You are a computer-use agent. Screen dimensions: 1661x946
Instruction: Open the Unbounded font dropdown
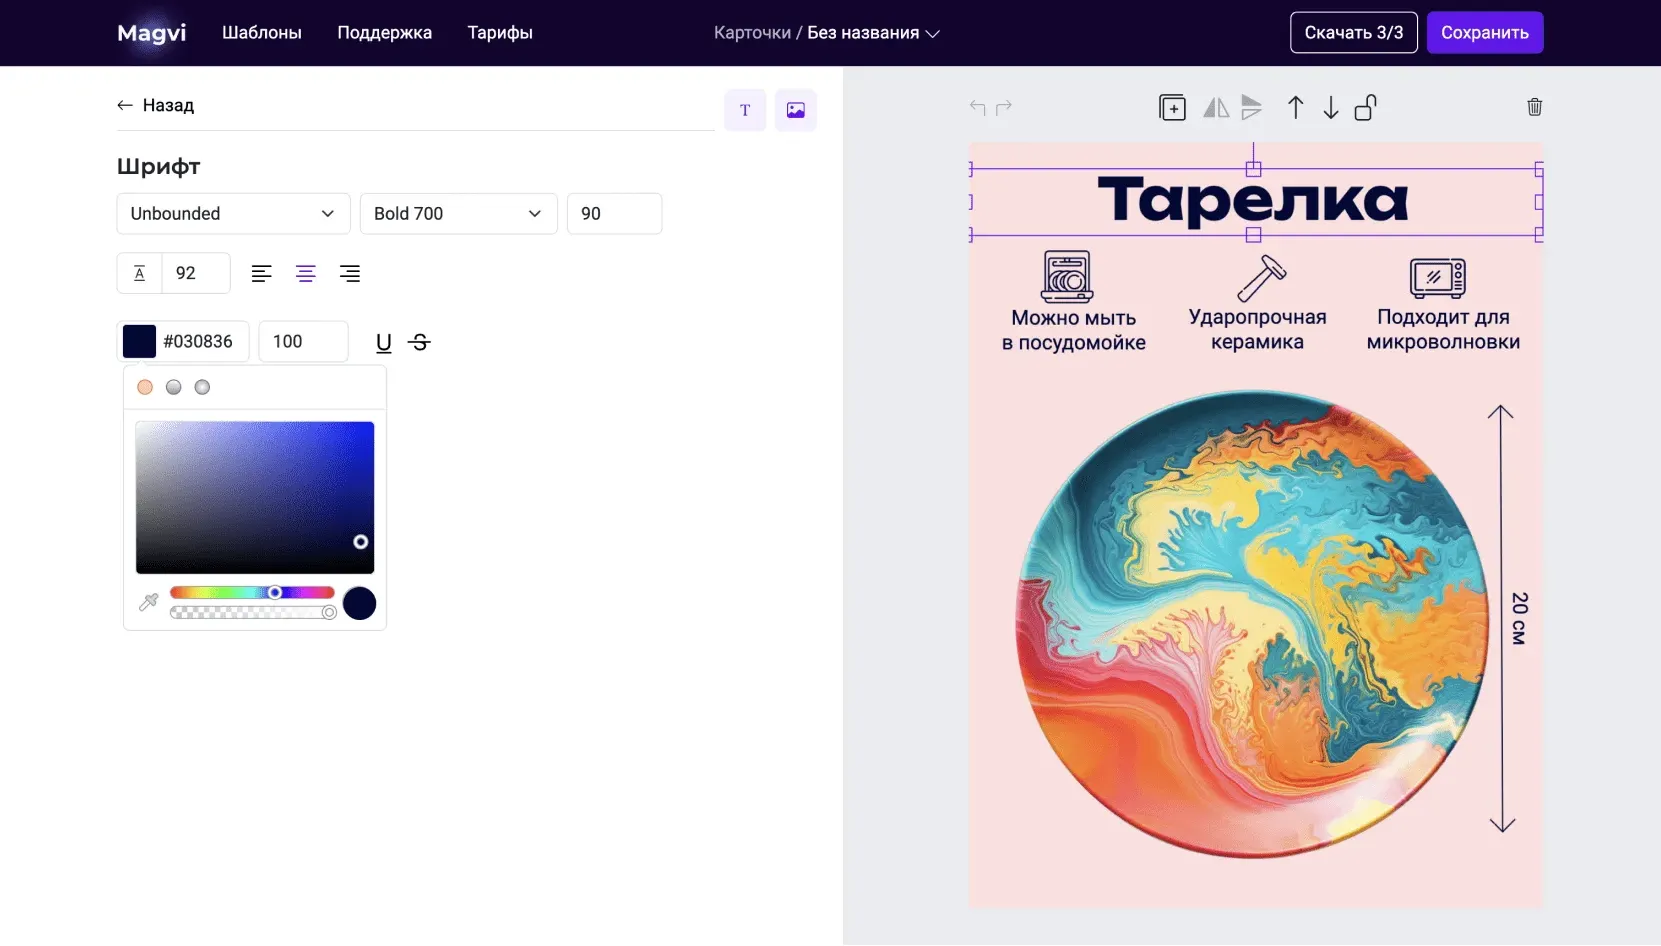(x=233, y=214)
